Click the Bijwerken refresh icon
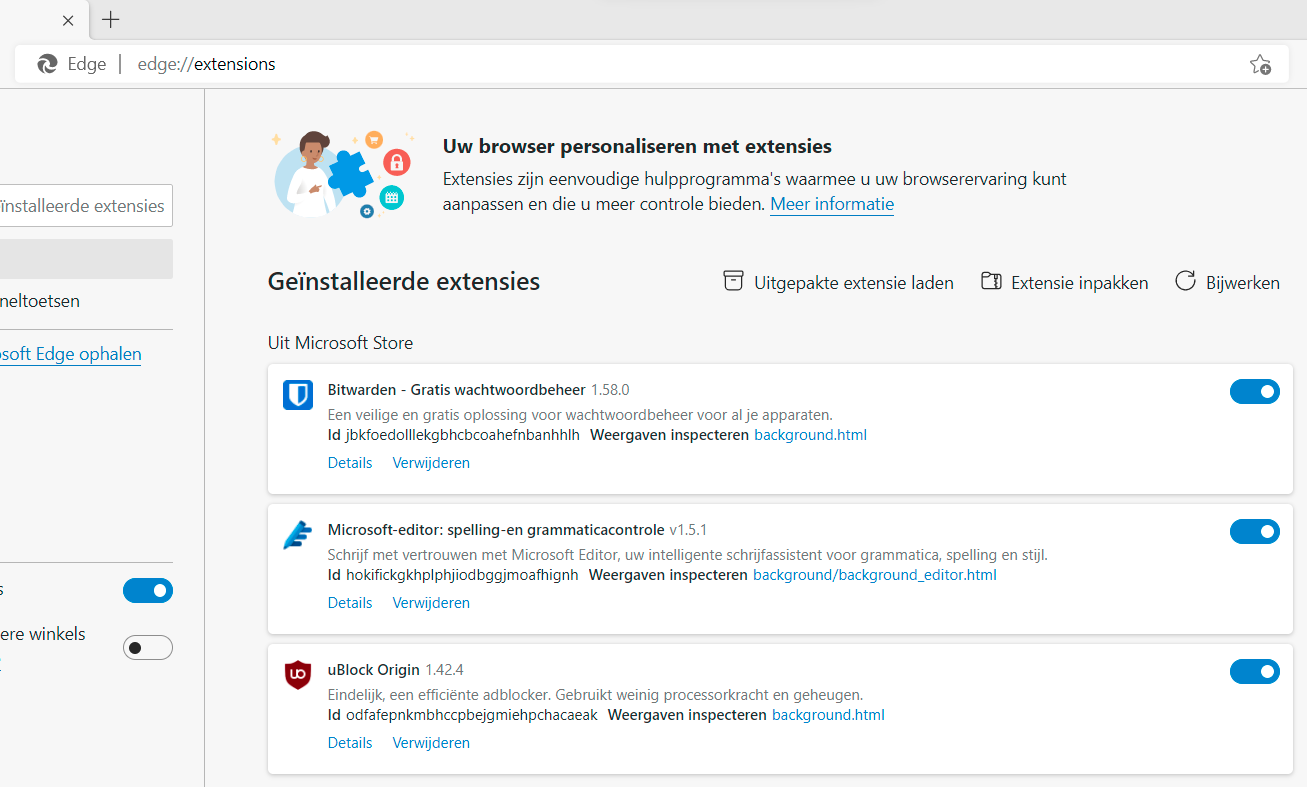Viewport: 1307px width, 787px height. pos(1185,282)
